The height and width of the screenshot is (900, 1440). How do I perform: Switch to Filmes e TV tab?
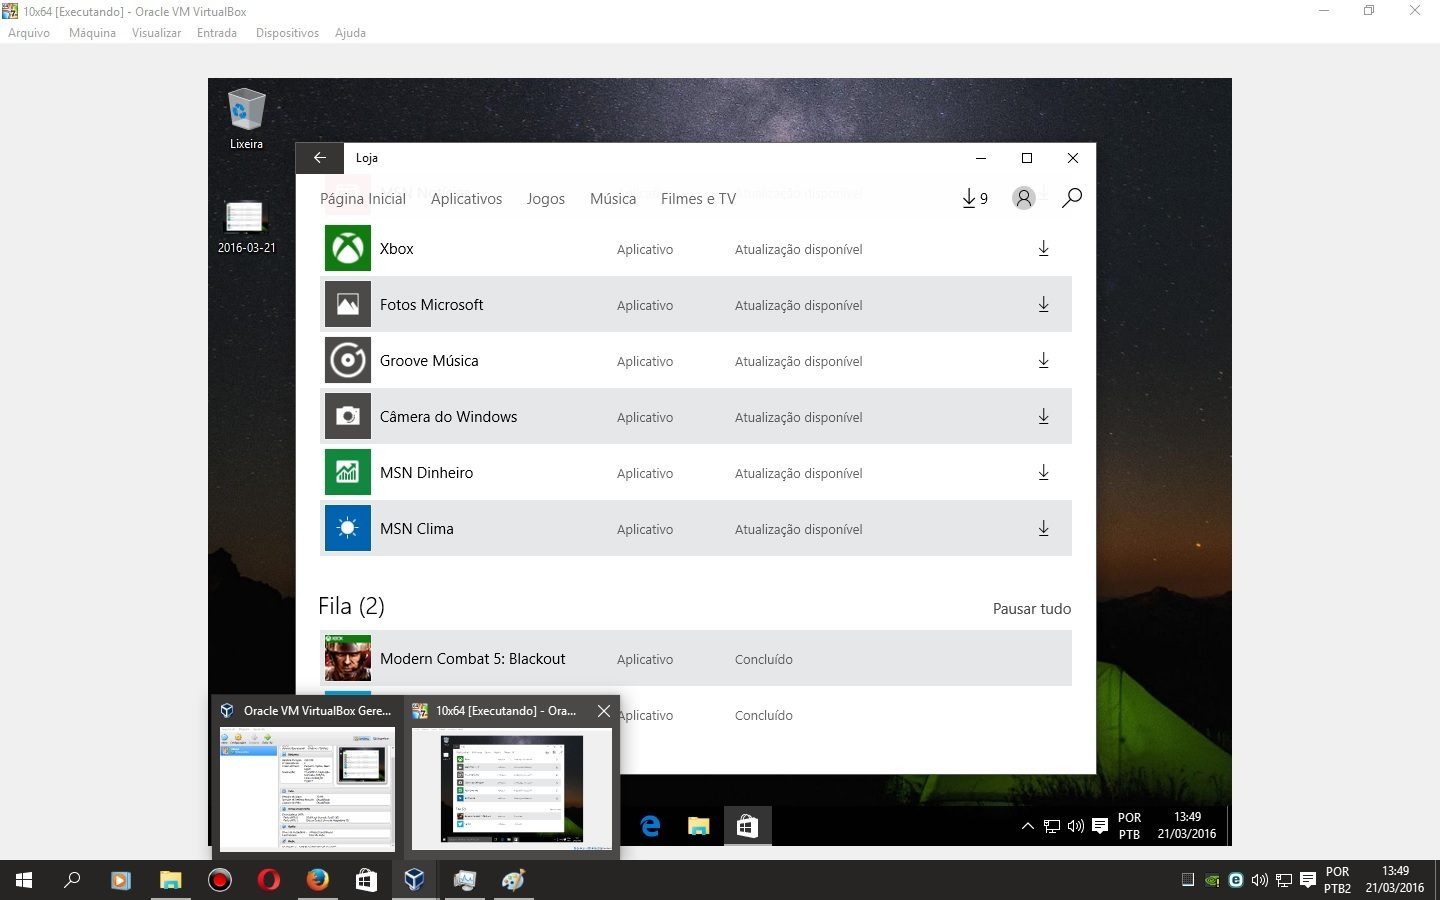pos(698,199)
